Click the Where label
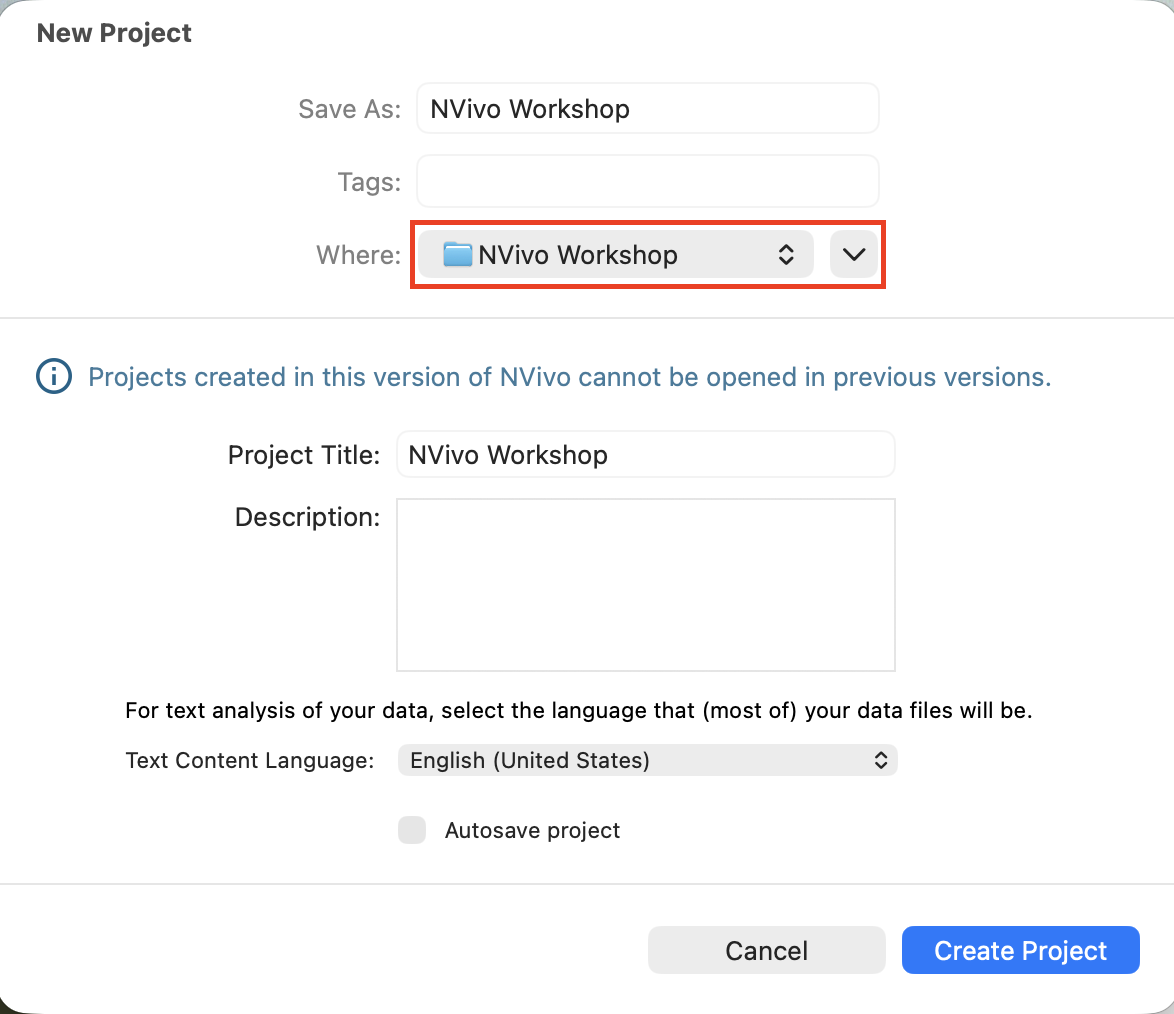This screenshot has width=1174, height=1014. tap(359, 255)
